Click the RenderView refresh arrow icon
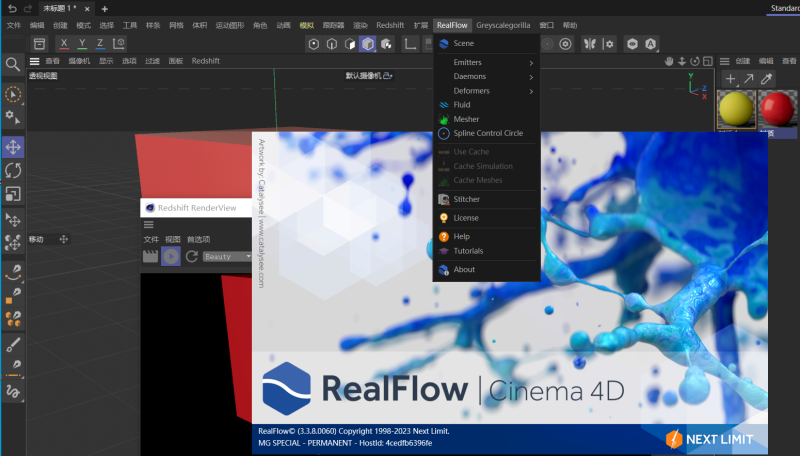The width and height of the screenshot is (800, 456). pyautogui.click(x=192, y=256)
